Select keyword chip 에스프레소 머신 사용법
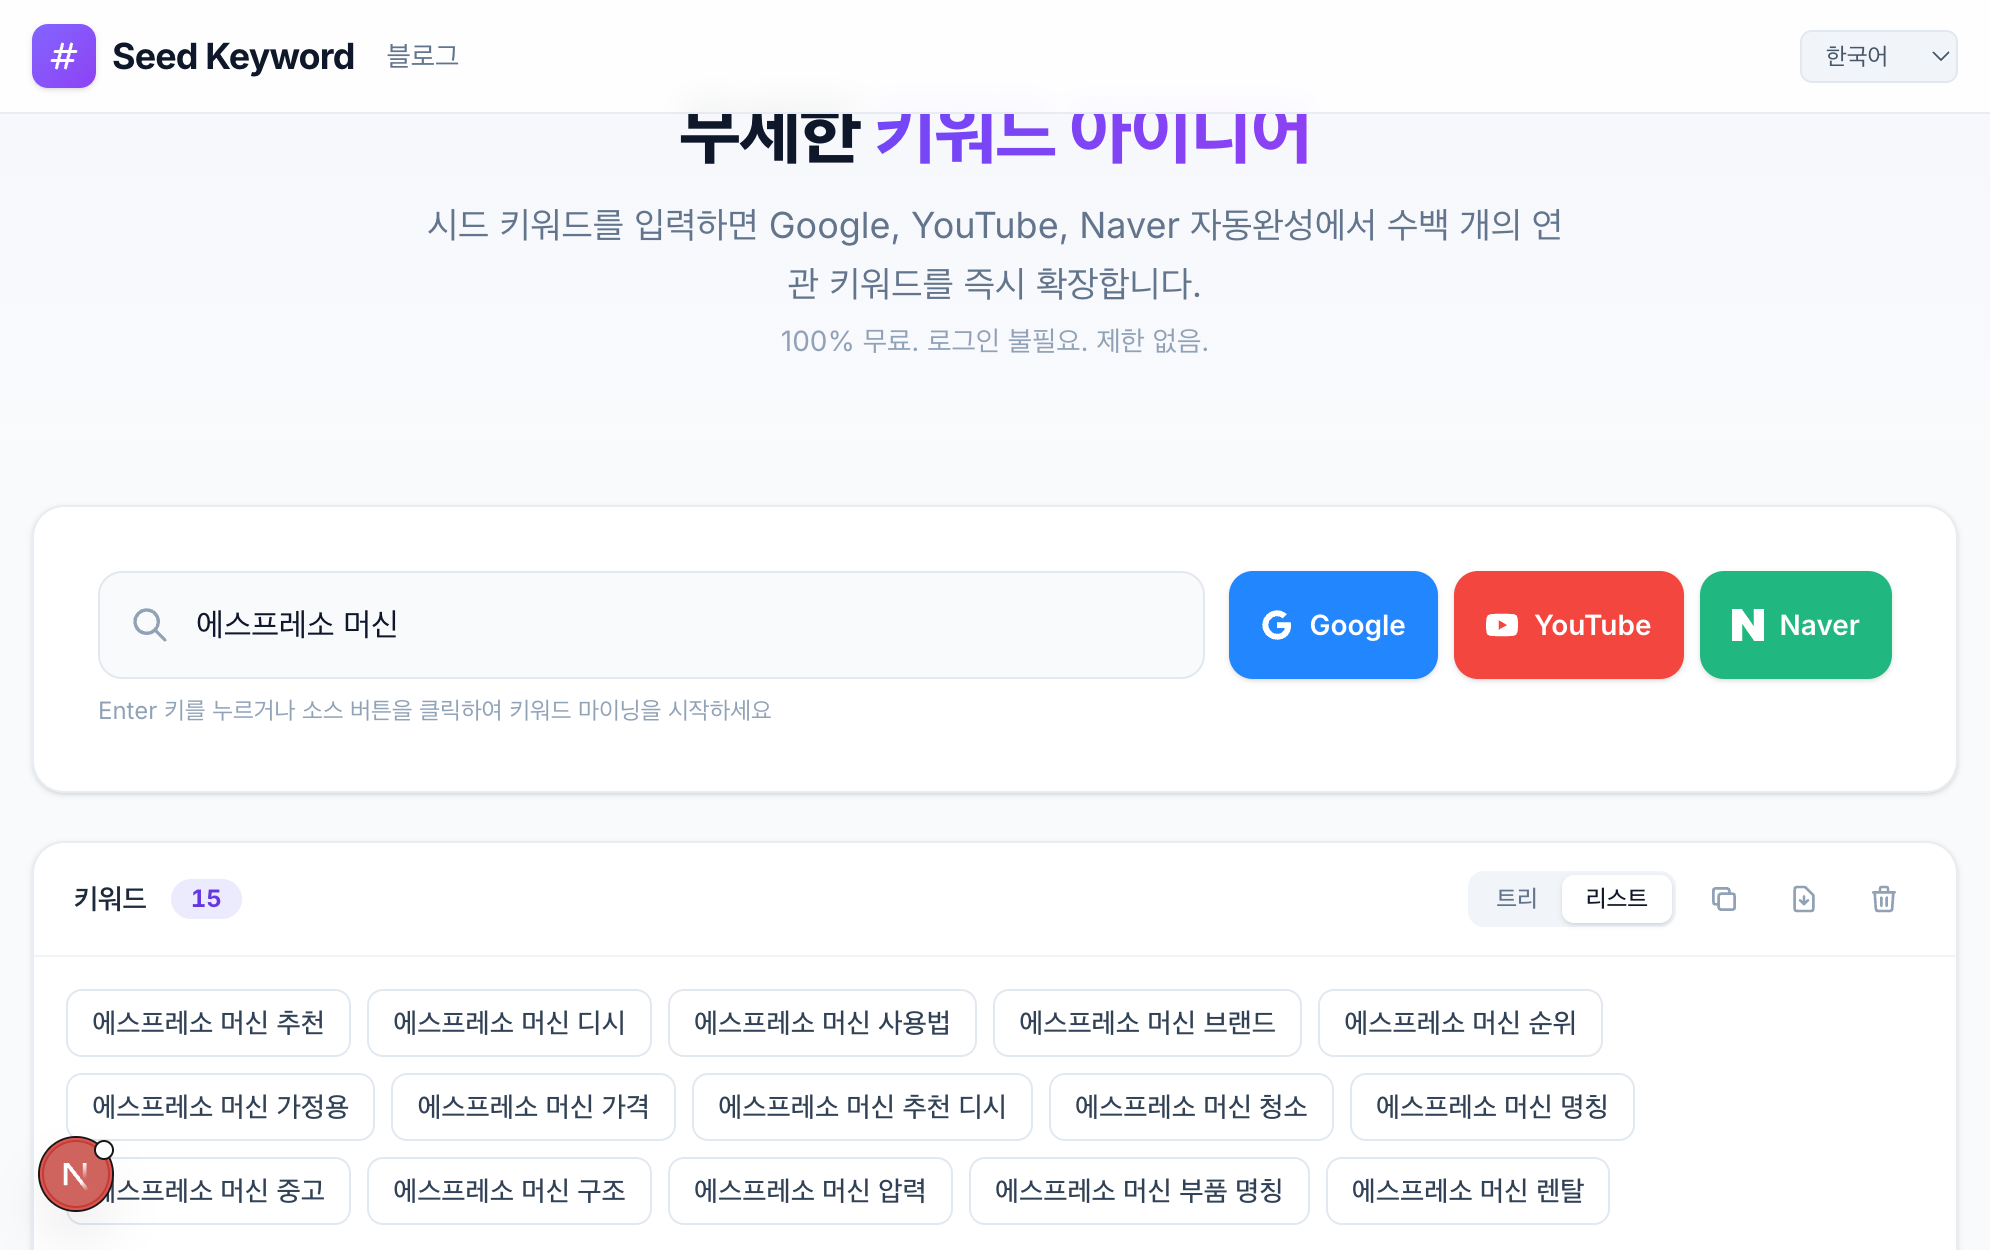 point(822,1023)
